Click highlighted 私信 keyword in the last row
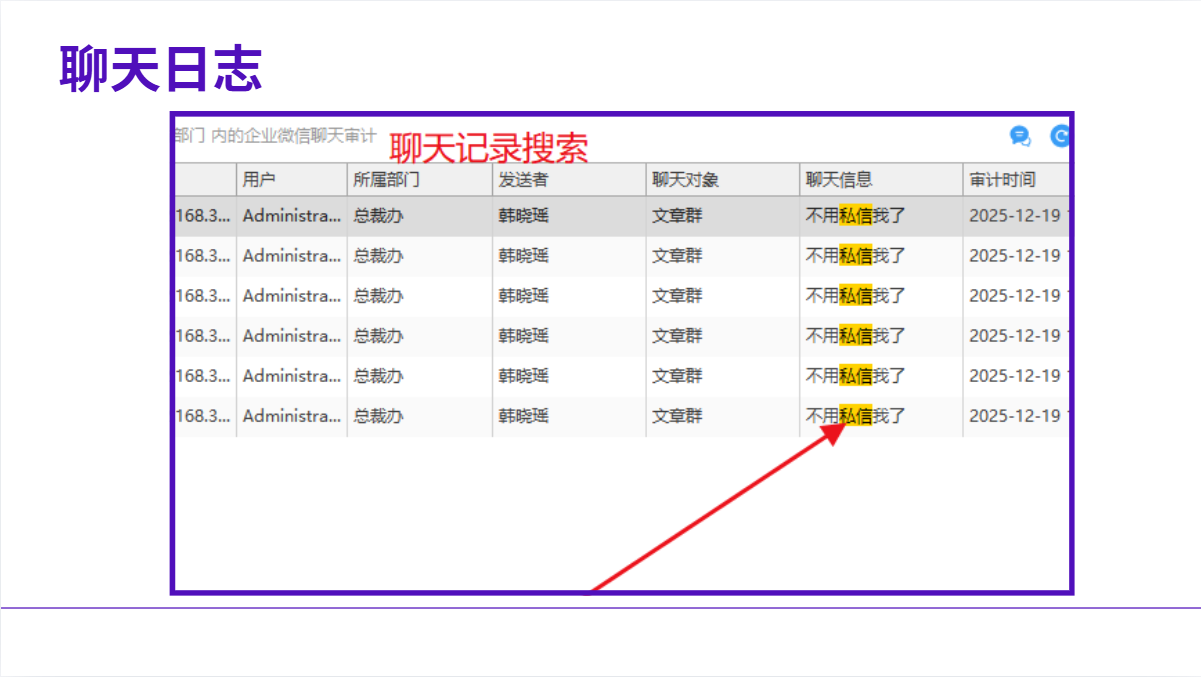The width and height of the screenshot is (1201, 677). pos(855,416)
